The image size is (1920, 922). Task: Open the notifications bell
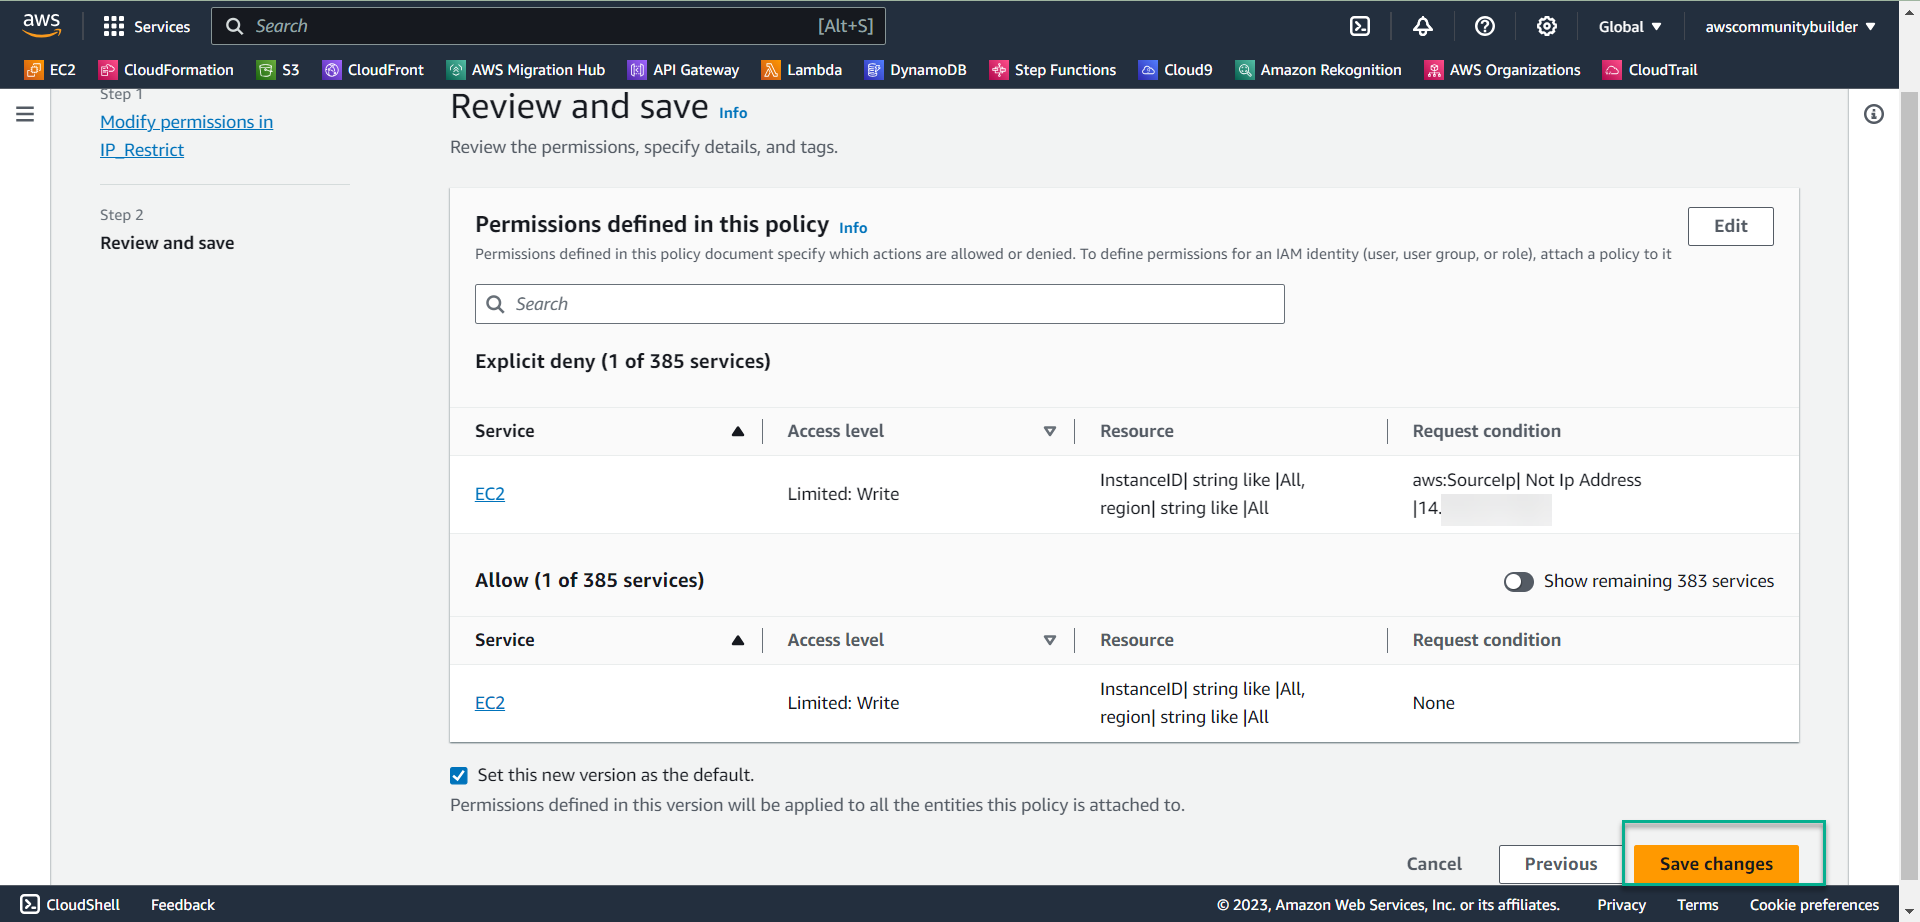pos(1422,26)
